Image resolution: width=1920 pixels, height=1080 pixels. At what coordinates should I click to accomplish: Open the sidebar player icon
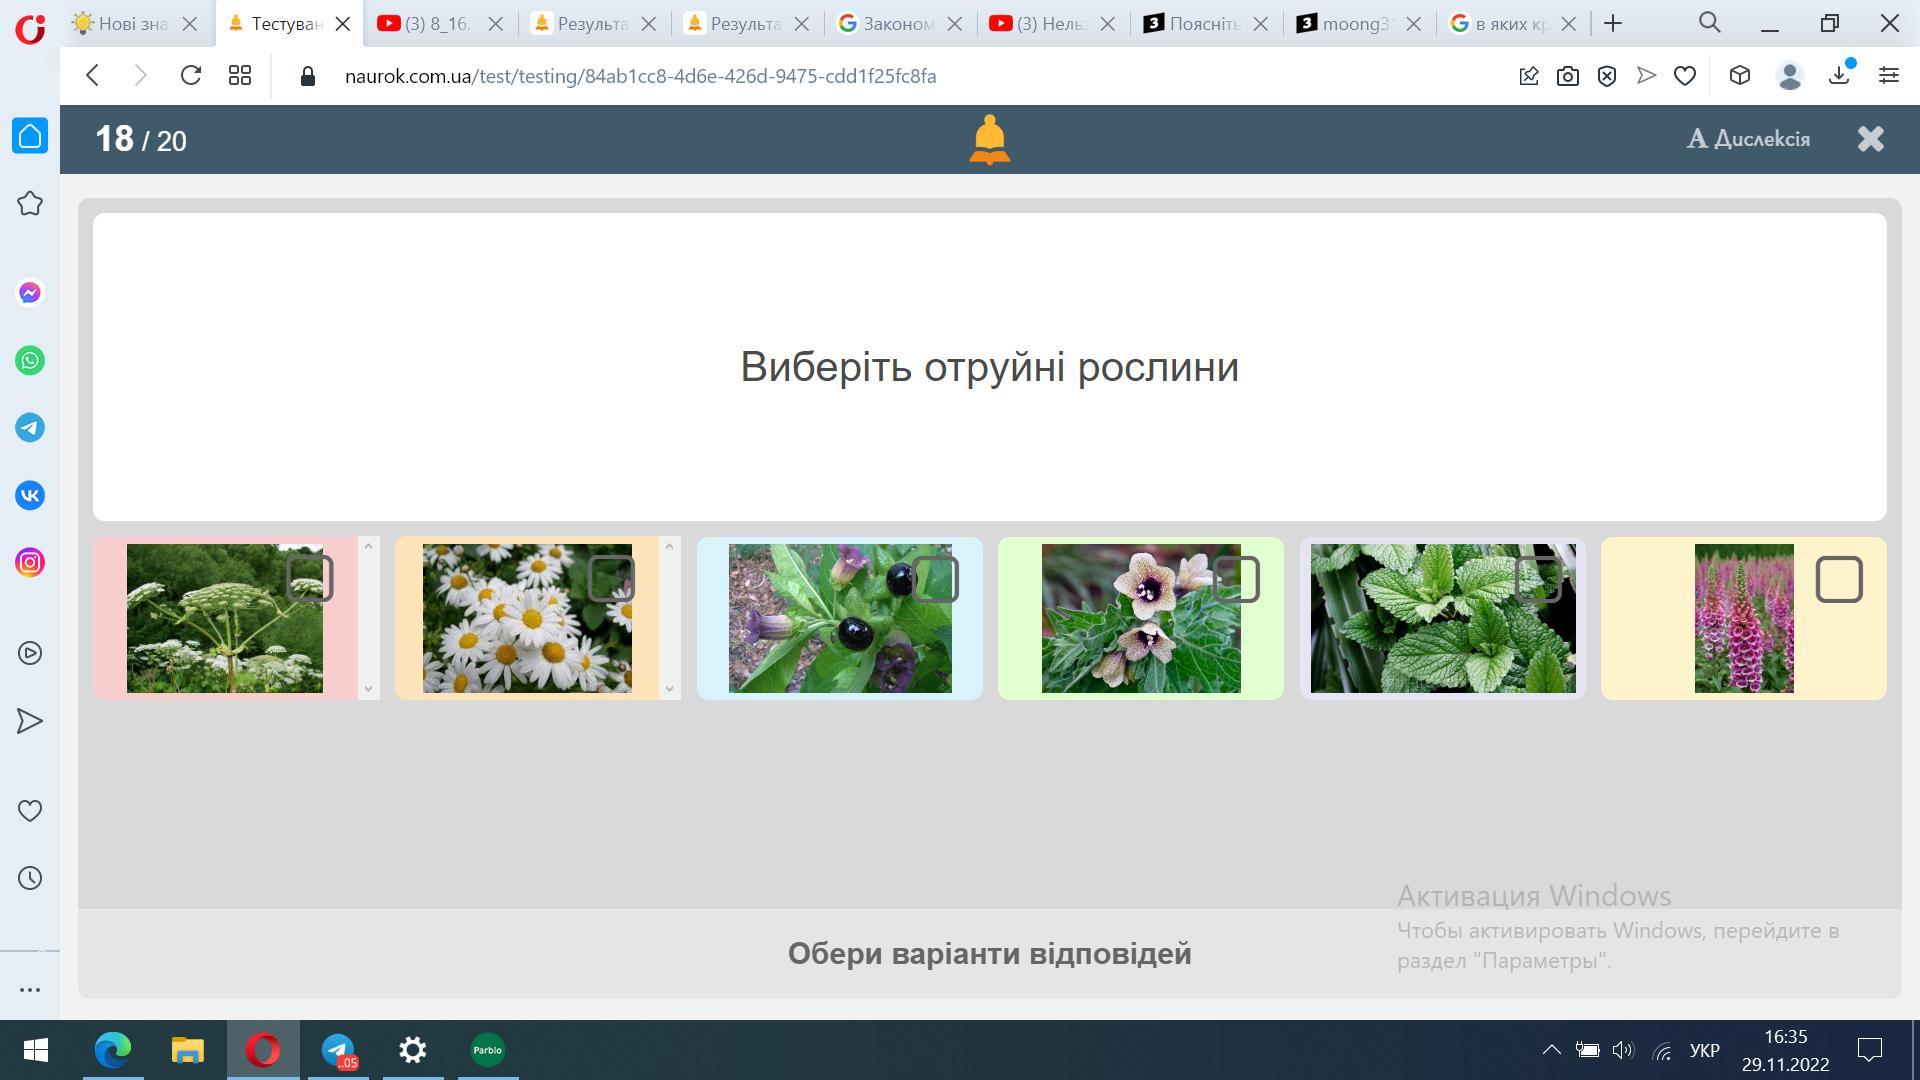click(30, 654)
